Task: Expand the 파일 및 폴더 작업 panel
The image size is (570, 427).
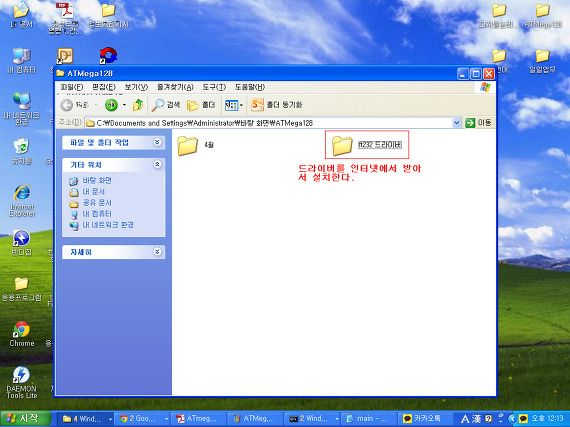Action: (157, 142)
